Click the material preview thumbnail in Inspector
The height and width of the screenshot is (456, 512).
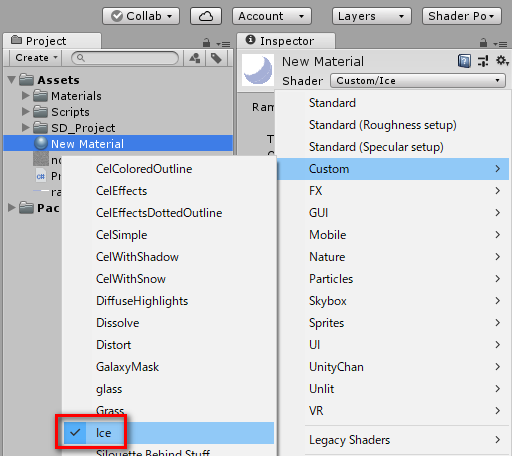tap(258, 70)
